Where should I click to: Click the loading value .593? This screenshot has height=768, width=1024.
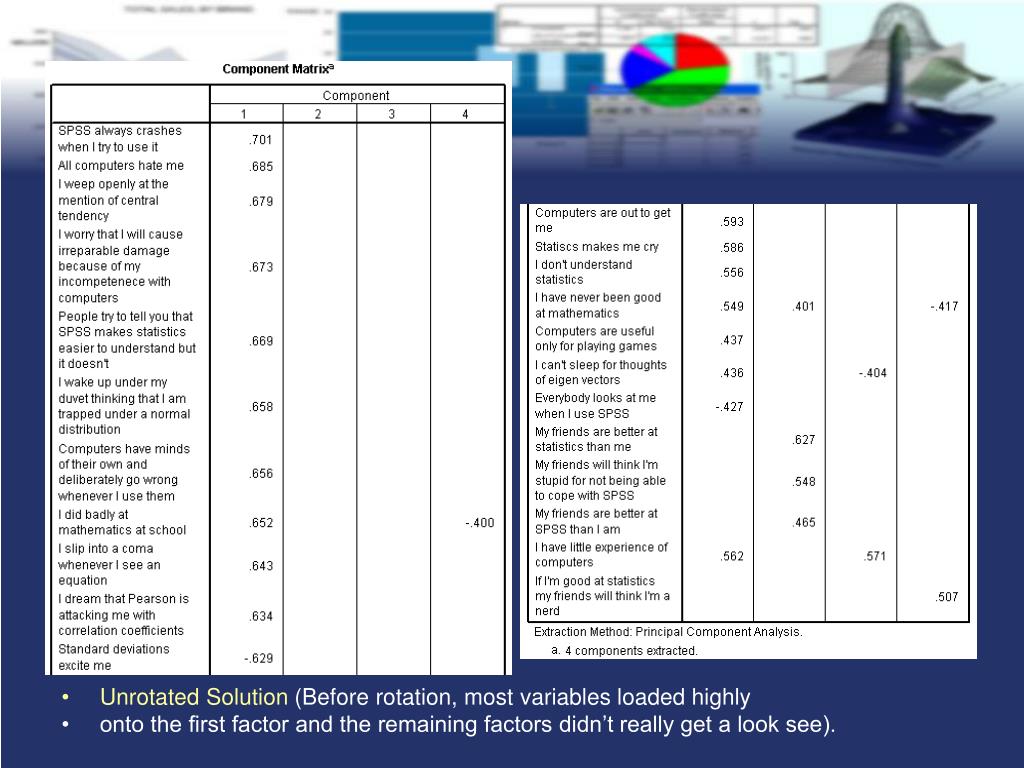click(x=732, y=221)
